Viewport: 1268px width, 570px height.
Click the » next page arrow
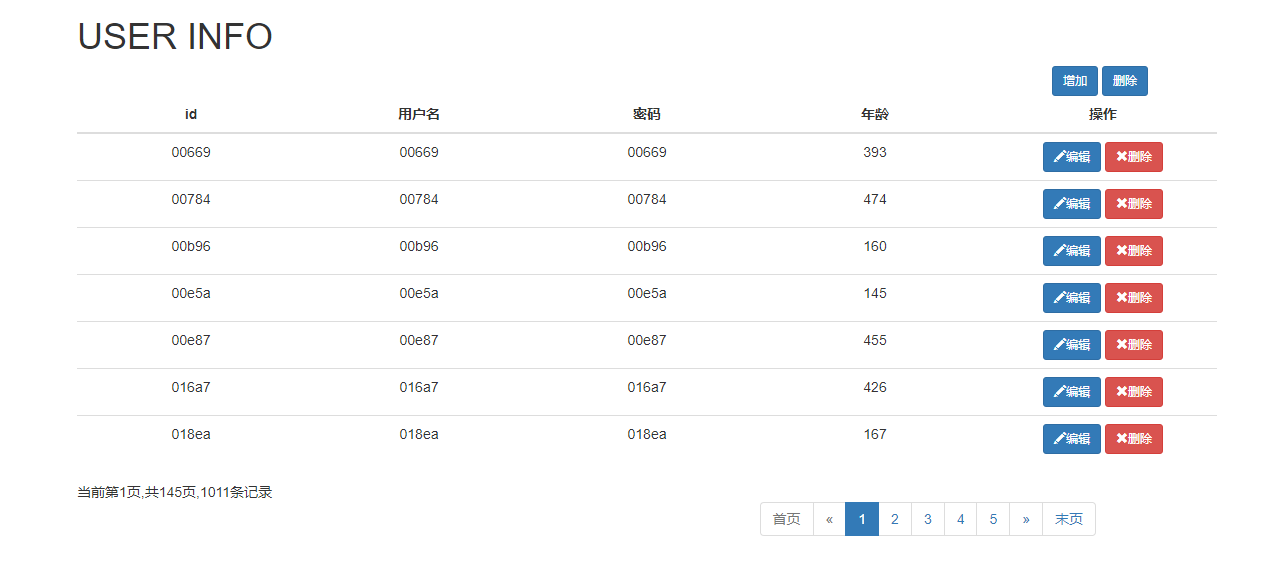(x=1026, y=519)
